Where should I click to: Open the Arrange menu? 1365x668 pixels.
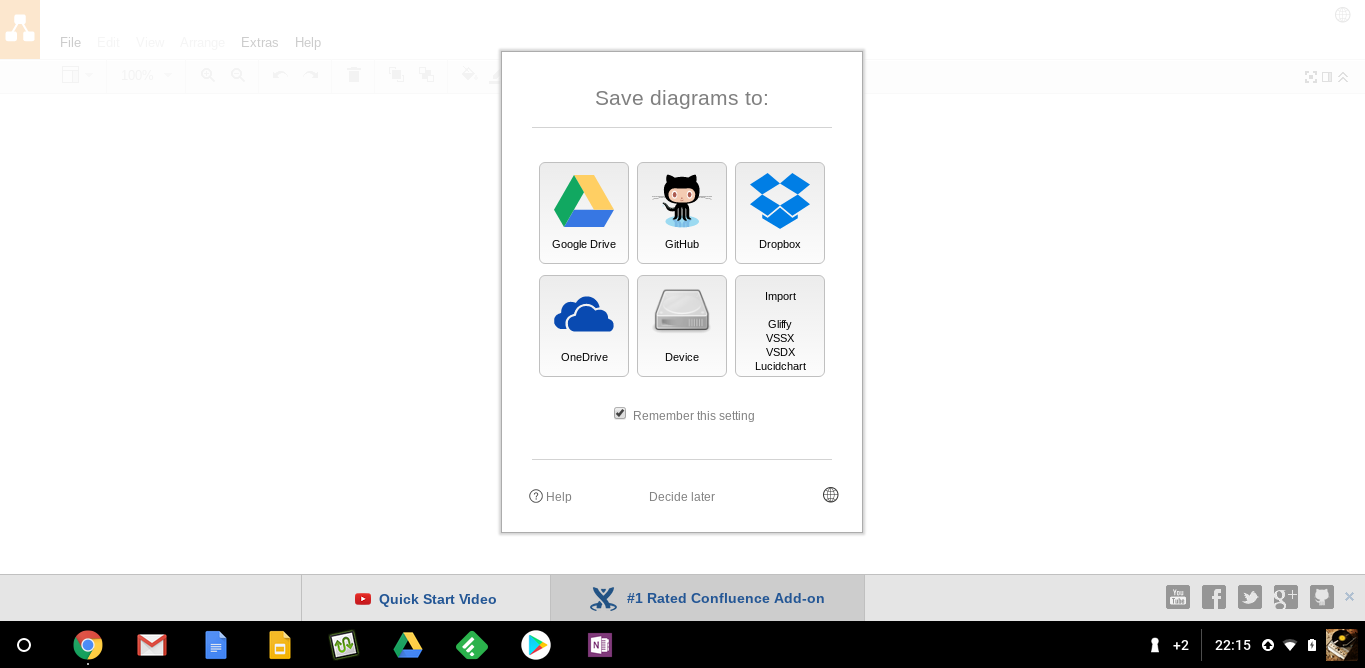click(202, 42)
